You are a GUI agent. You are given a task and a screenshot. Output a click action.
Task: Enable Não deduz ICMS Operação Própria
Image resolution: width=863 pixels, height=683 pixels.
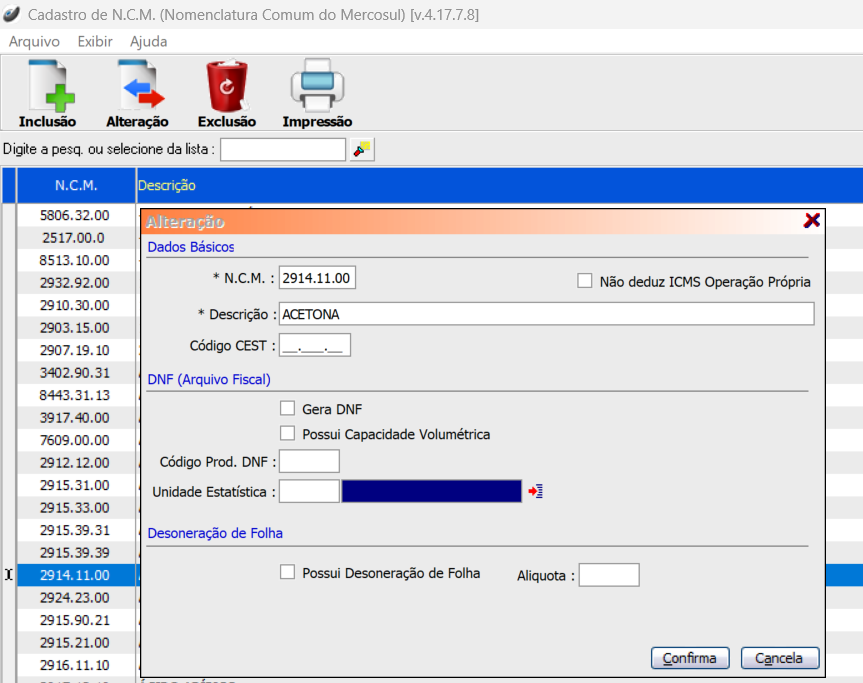pyautogui.click(x=585, y=282)
